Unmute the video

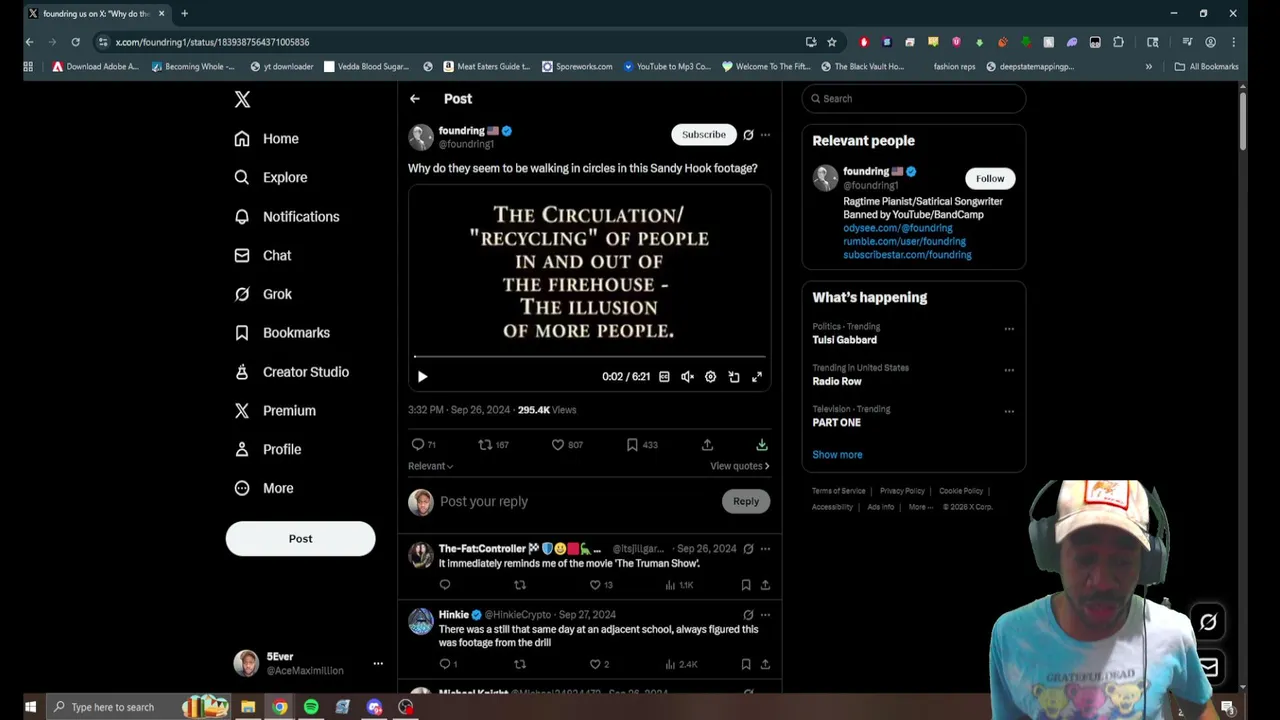tap(687, 377)
